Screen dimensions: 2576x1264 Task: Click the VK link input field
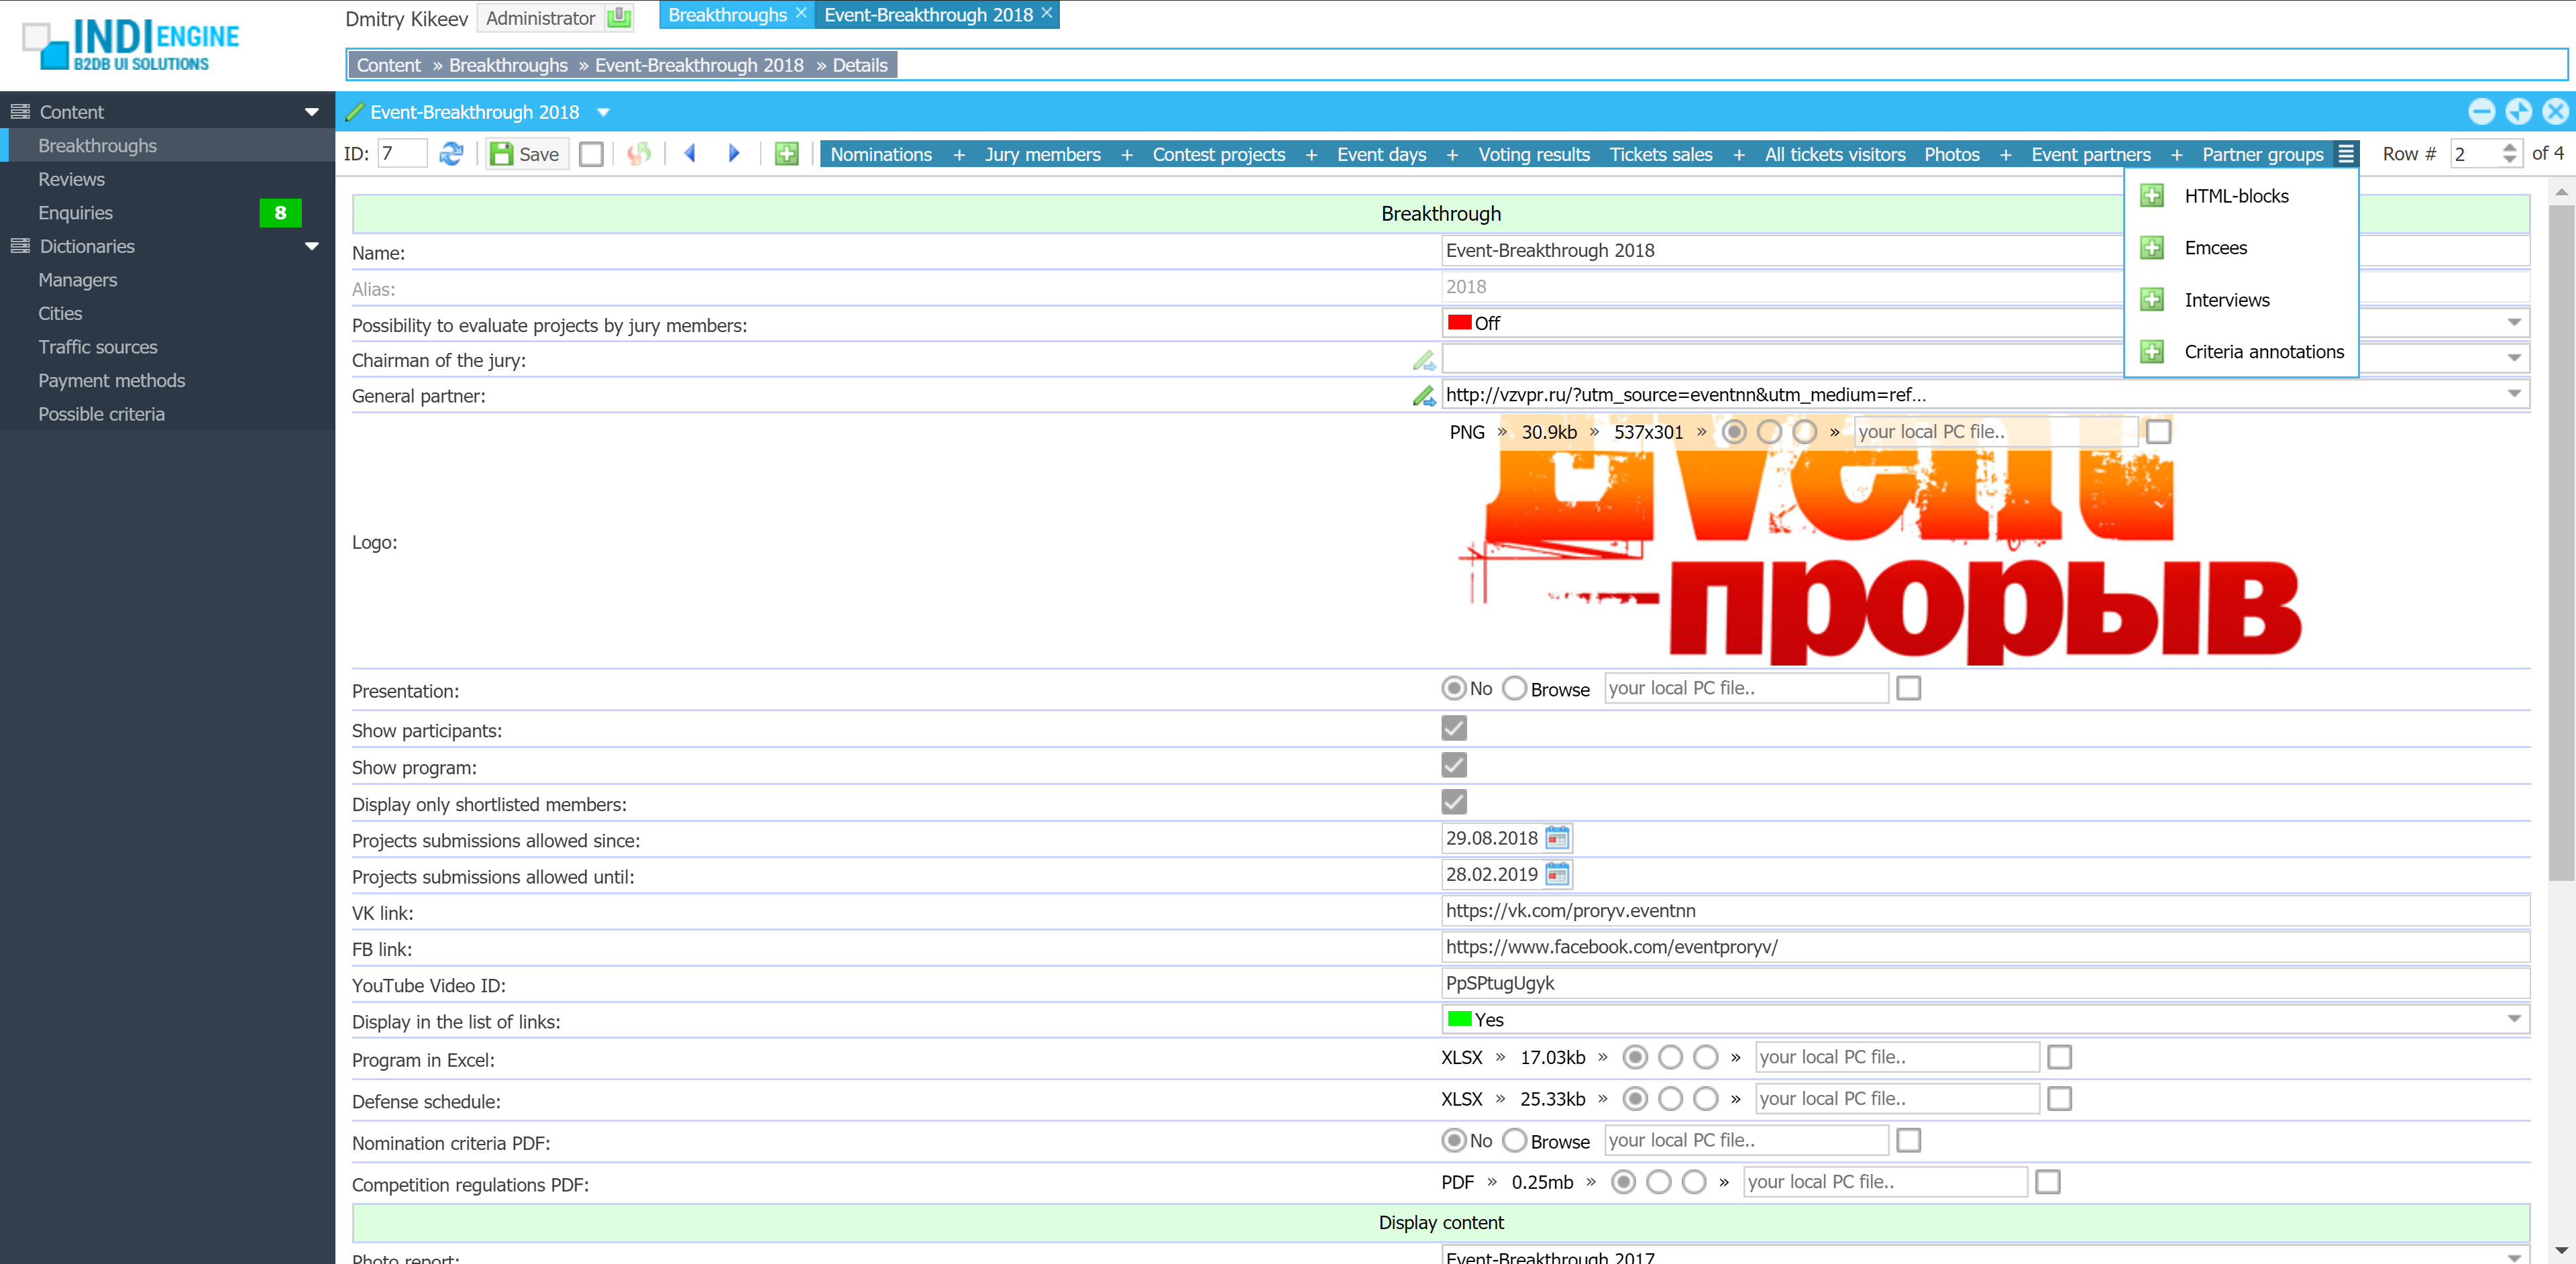click(1984, 911)
